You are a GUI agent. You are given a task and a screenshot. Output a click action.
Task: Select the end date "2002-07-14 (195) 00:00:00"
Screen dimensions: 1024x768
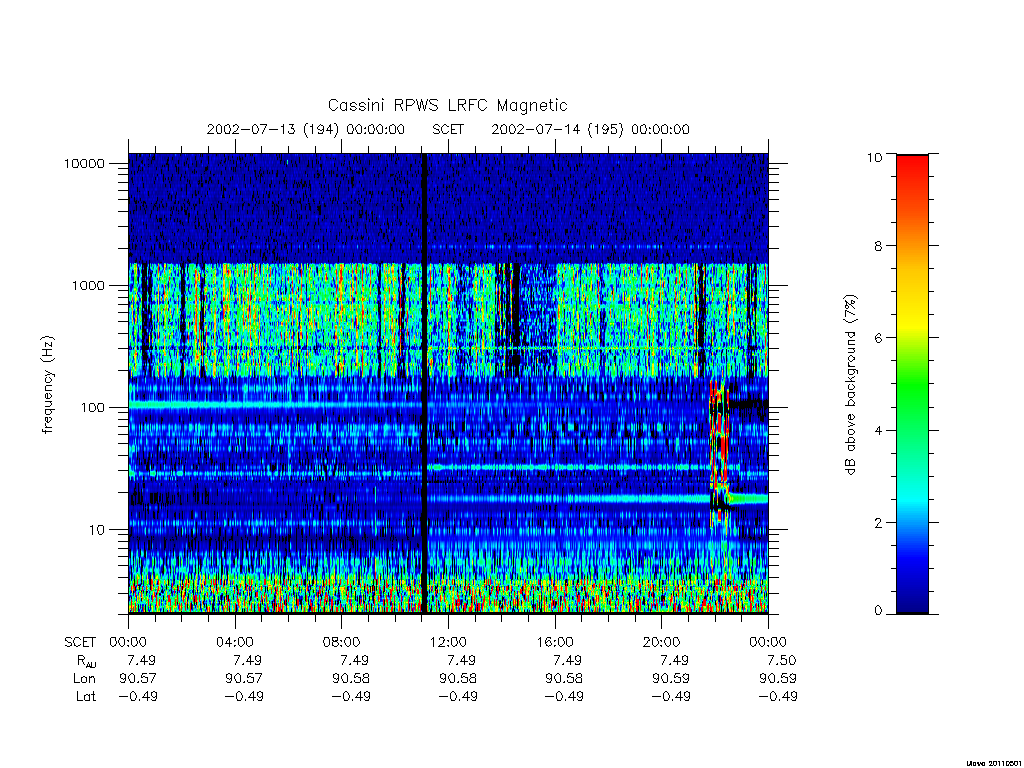[x=590, y=129]
